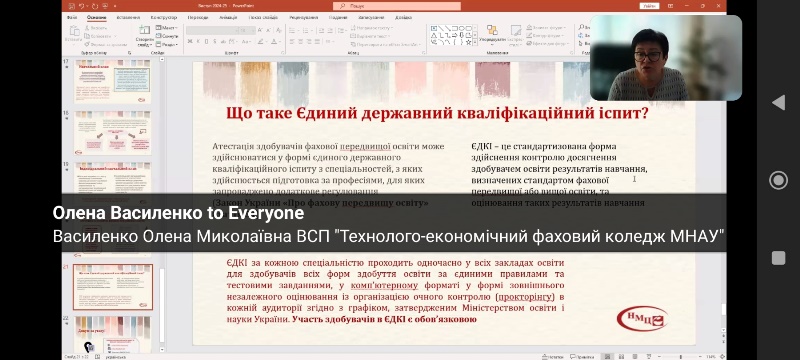Open the Change Case (Aa) dropdown
The height and width of the screenshot is (360, 800).
pyautogui.click(x=246, y=41)
